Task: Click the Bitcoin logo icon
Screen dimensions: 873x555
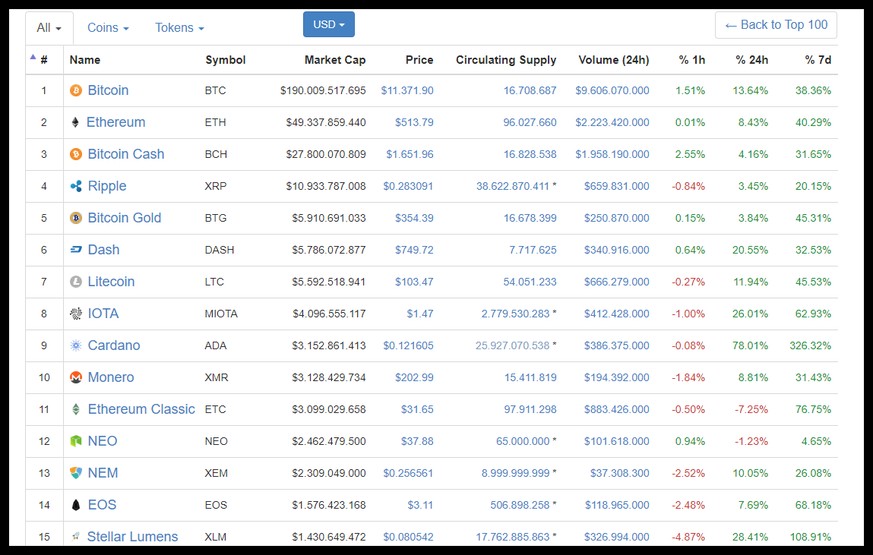Action: pyautogui.click(x=76, y=90)
